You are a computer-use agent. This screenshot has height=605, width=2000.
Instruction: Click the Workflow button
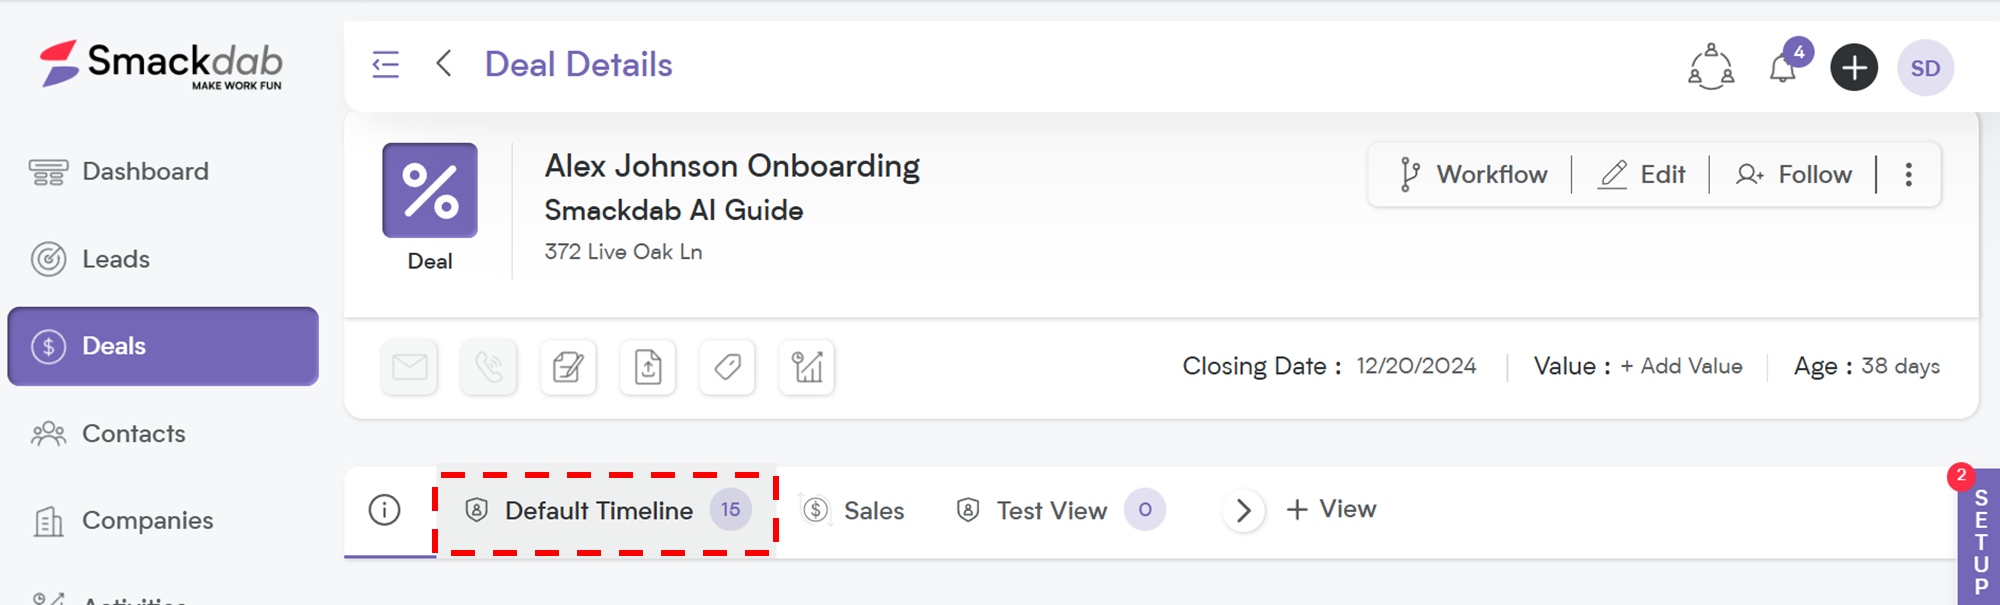pyautogui.click(x=1473, y=175)
